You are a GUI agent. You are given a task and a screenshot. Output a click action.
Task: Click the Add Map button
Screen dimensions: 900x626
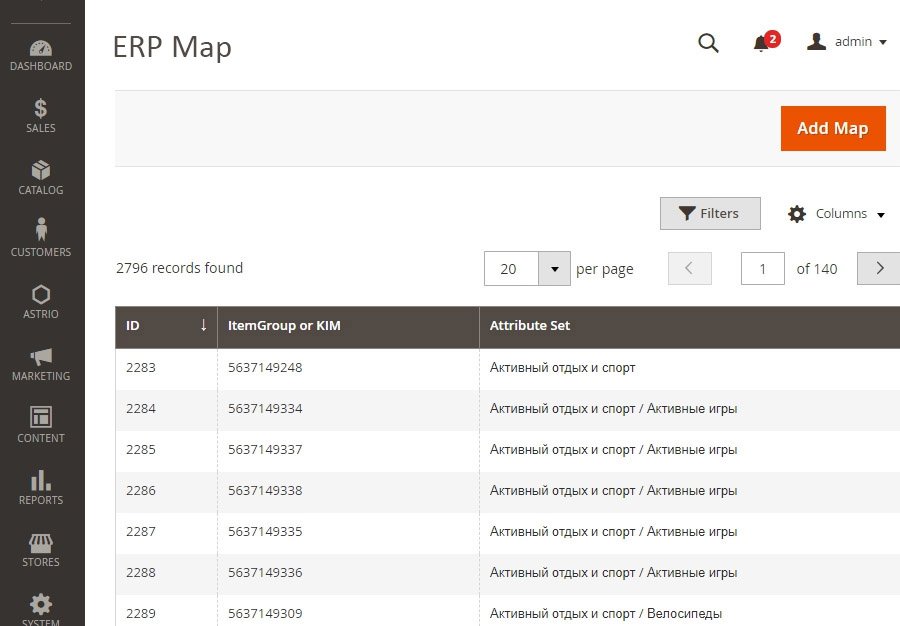pyautogui.click(x=832, y=128)
